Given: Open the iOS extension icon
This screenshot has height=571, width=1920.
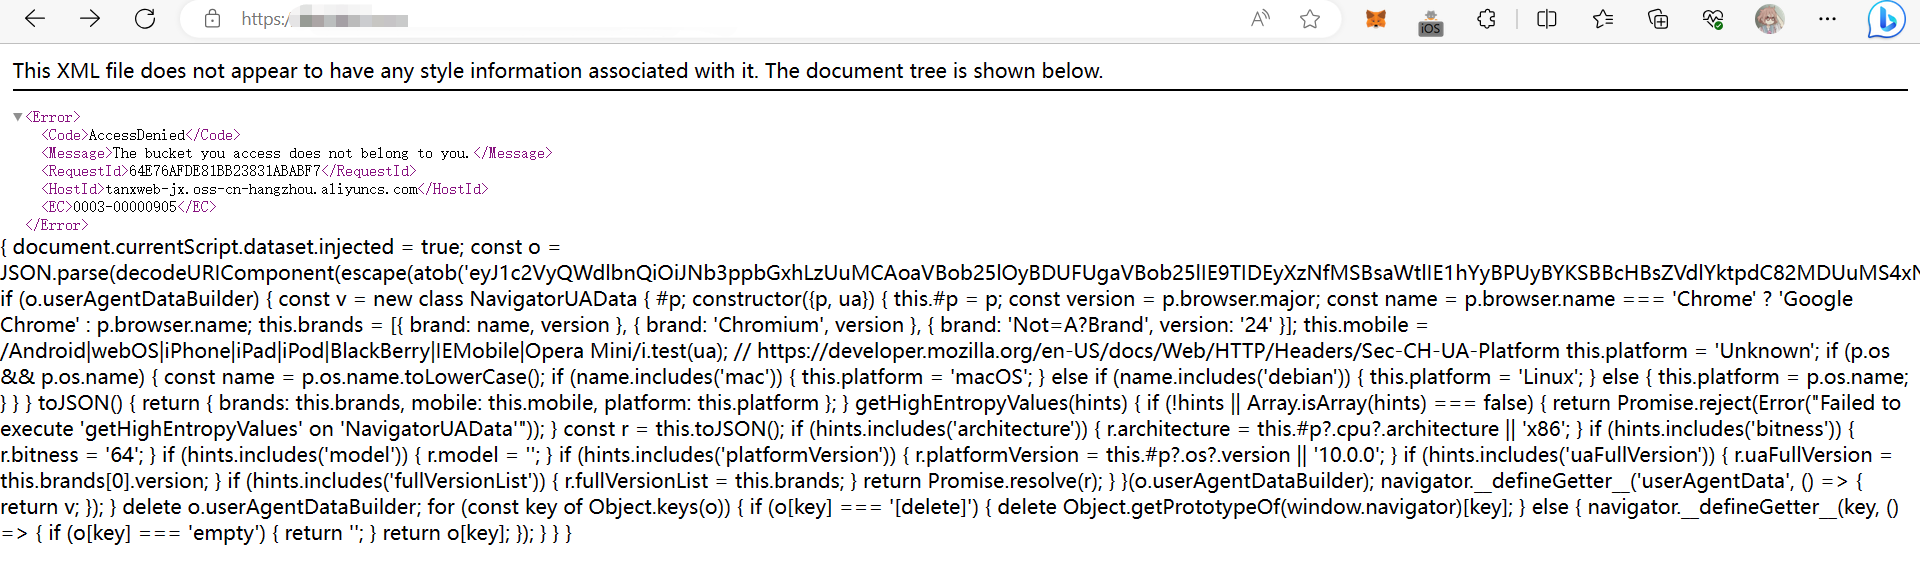Looking at the screenshot, I should (1431, 21).
